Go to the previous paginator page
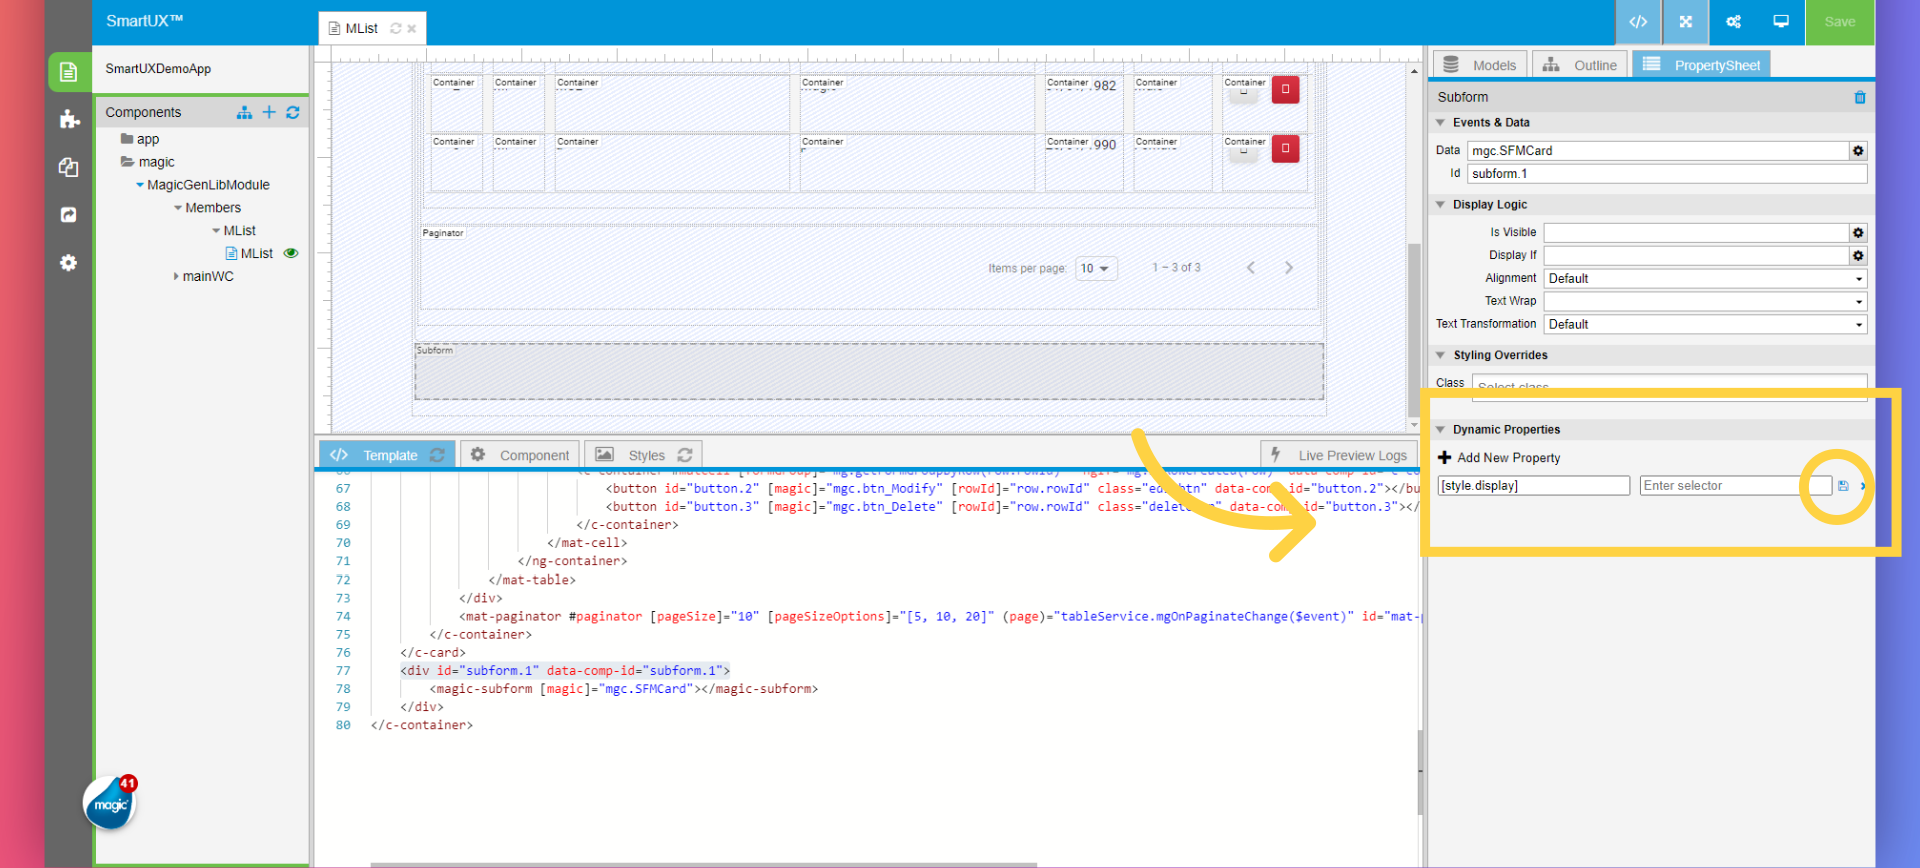The image size is (1920, 868). [1250, 268]
